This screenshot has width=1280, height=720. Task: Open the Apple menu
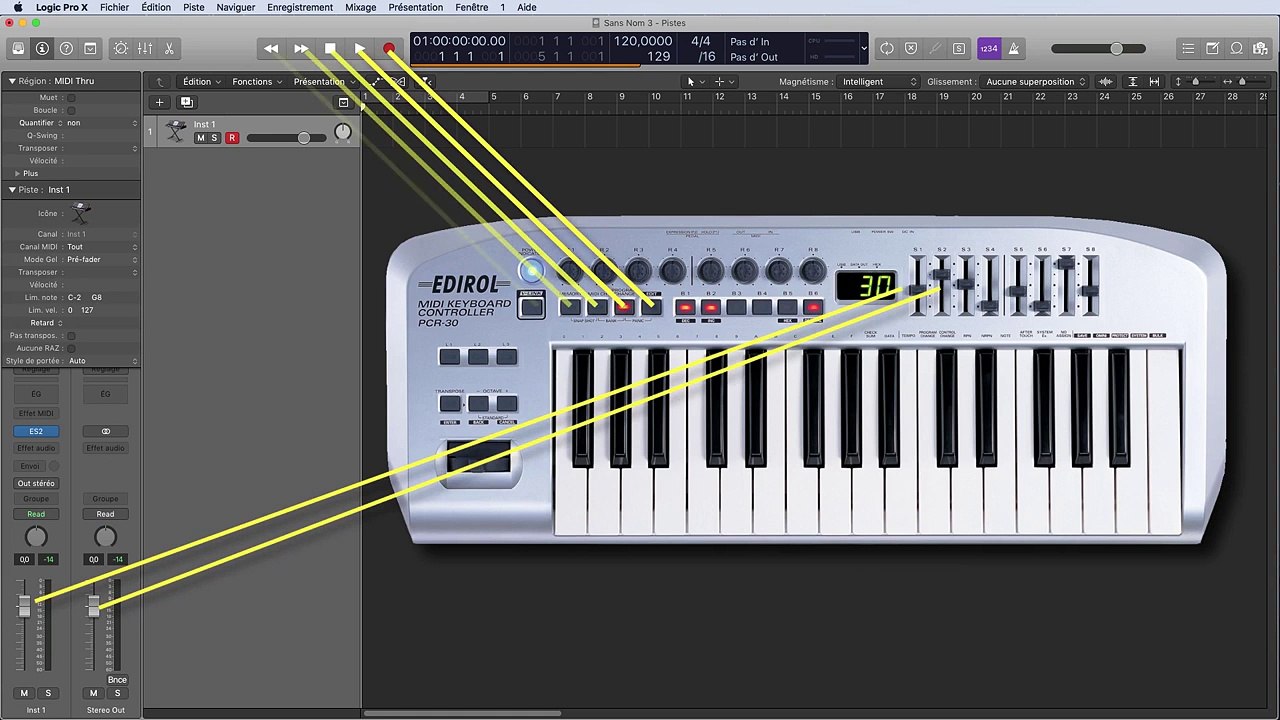[x=18, y=7]
